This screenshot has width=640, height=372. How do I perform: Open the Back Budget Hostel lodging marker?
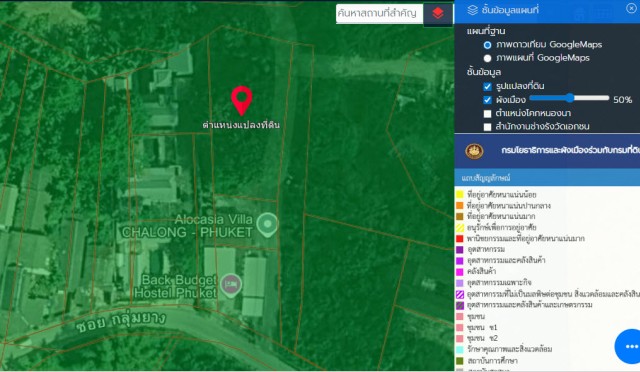pos(231,285)
